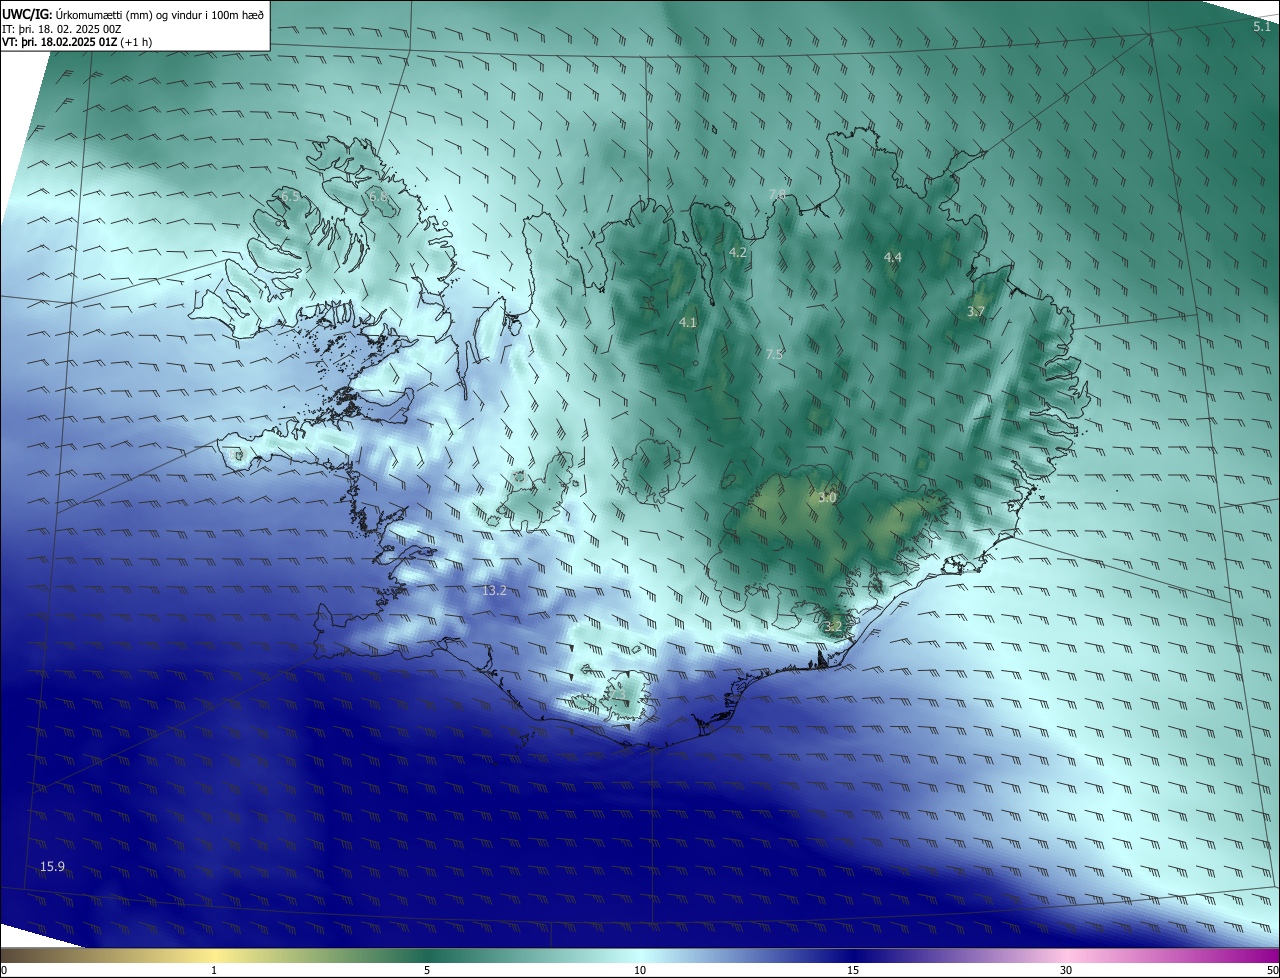This screenshot has width=1280, height=978.
Task: Click the 3.7 value label on the map
Action: (976, 312)
